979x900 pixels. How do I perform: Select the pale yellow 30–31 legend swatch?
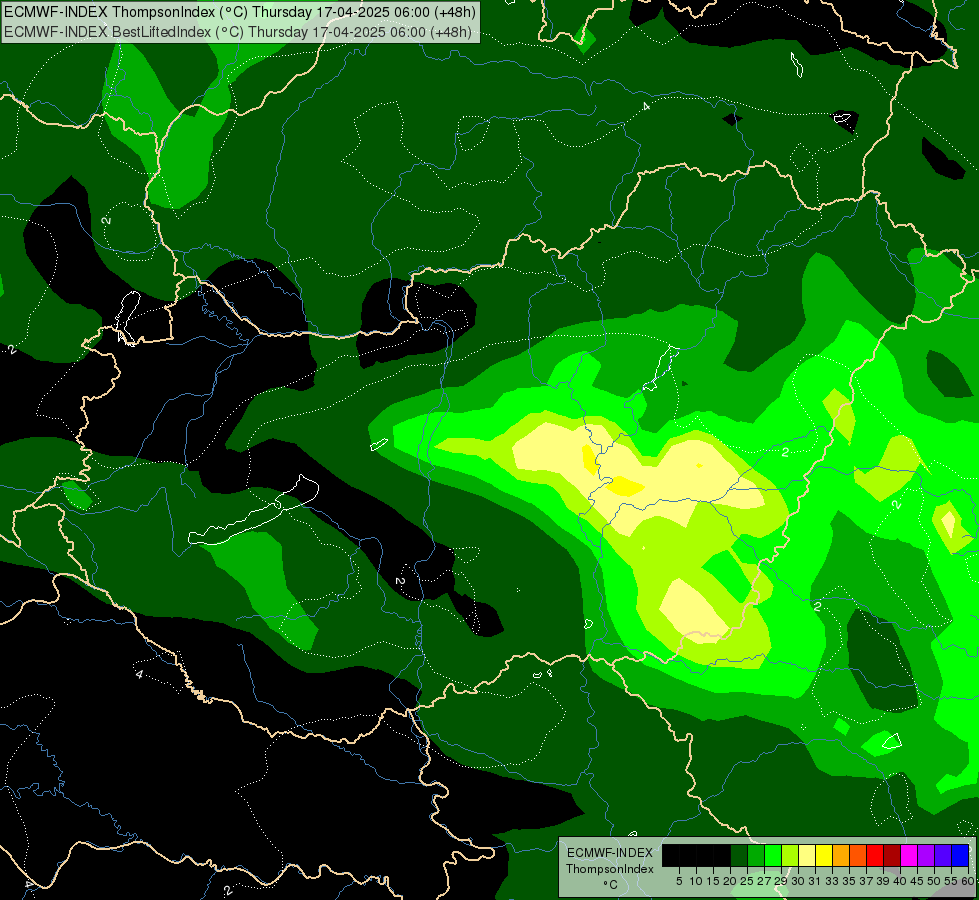tap(807, 855)
